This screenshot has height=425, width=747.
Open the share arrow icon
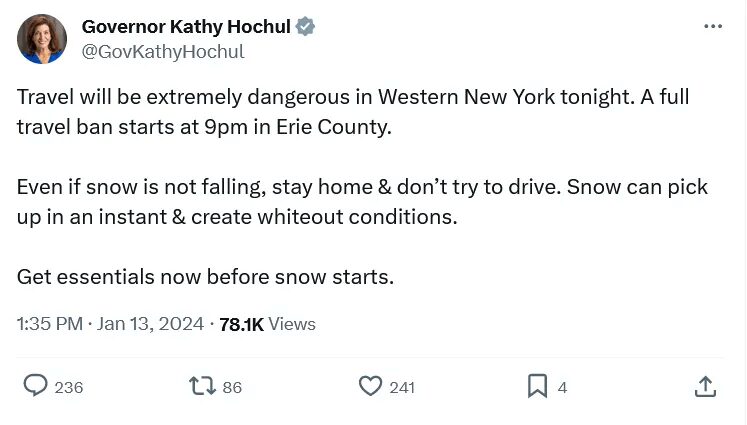705,386
